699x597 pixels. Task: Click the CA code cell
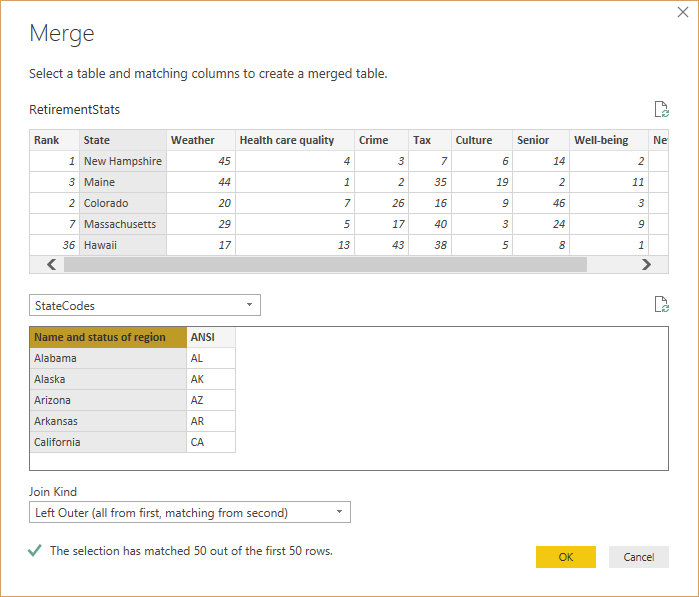point(211,442)
